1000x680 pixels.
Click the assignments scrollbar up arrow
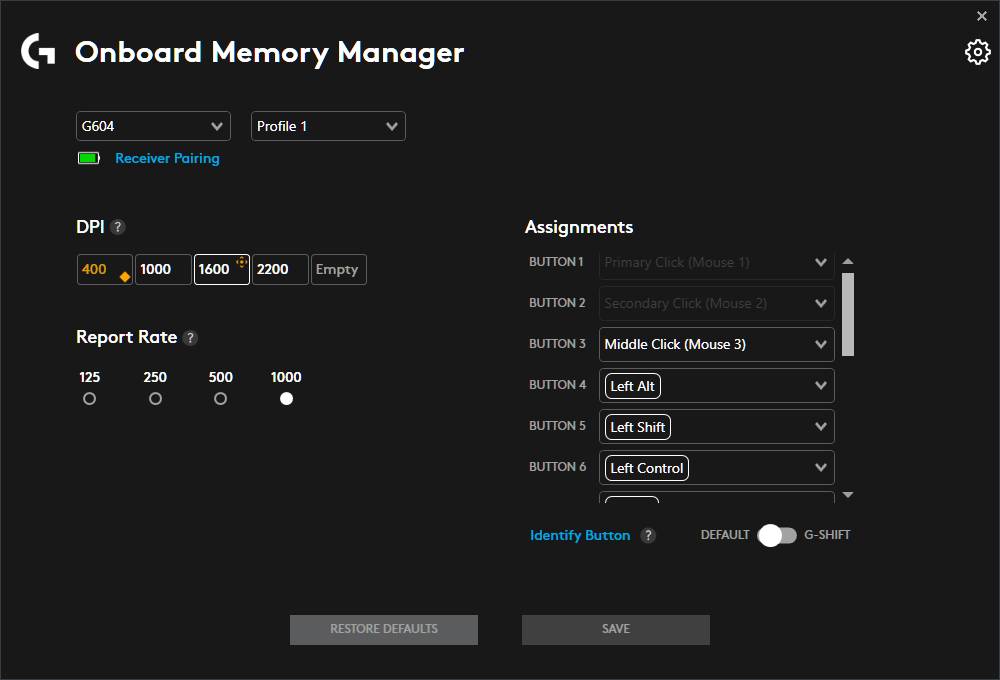click(848, 262)
